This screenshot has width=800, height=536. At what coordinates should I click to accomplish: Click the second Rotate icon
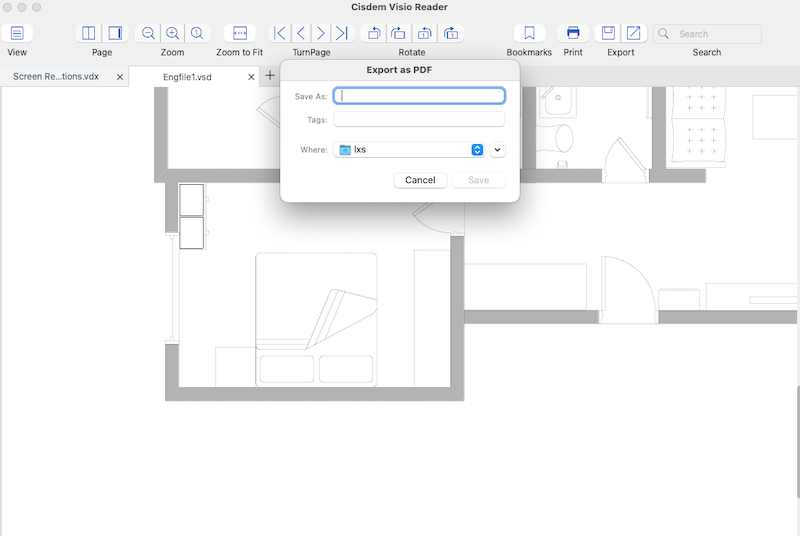click(x=398, y=34)
